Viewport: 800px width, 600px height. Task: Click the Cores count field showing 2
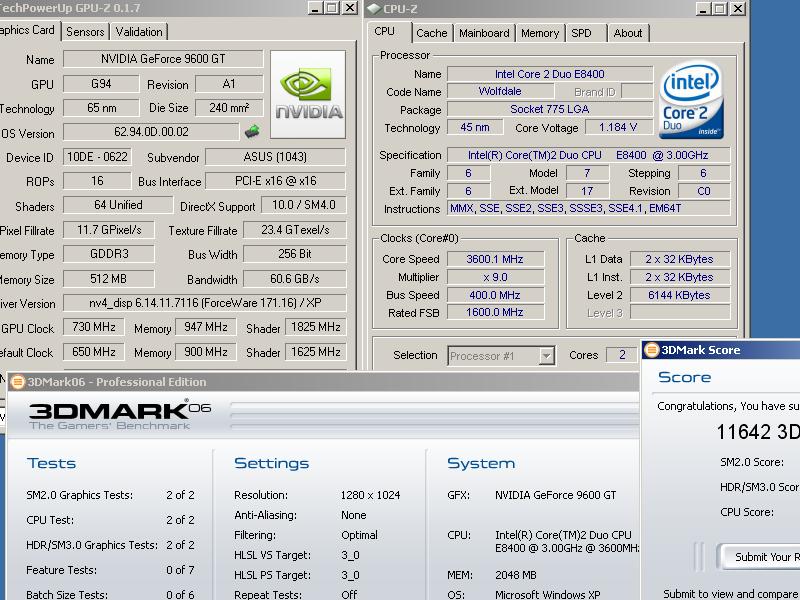pos(622,355)
